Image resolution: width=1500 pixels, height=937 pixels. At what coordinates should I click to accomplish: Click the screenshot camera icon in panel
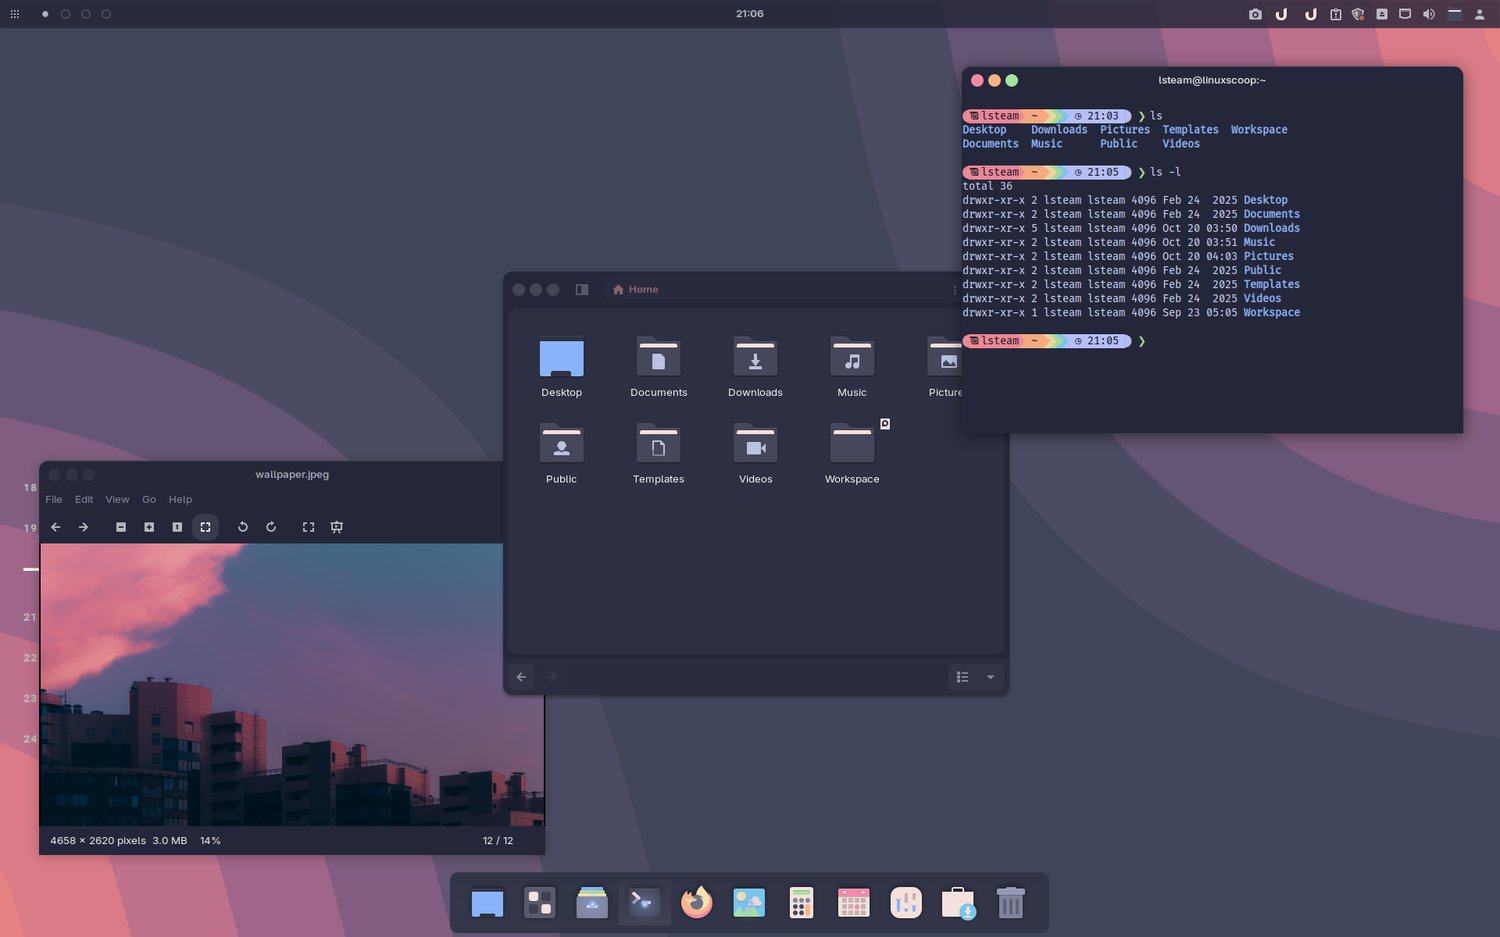1255,14
